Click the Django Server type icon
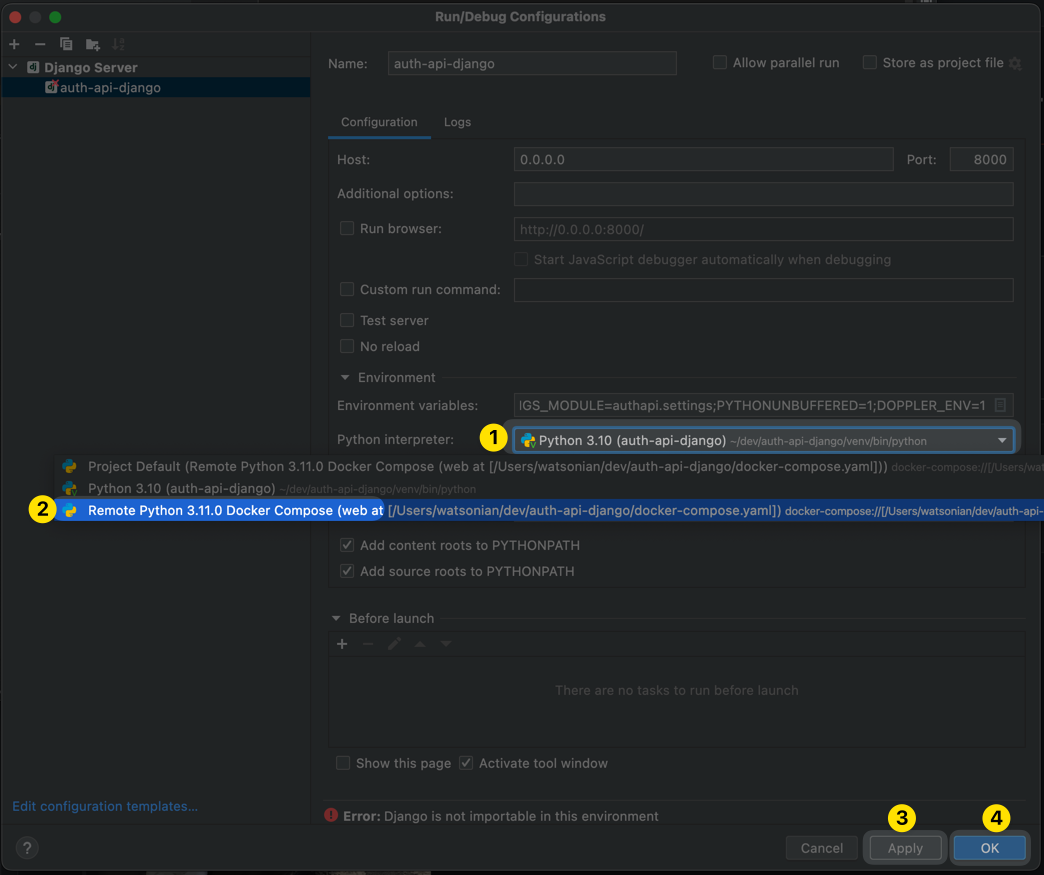 (x=33, y=67)
